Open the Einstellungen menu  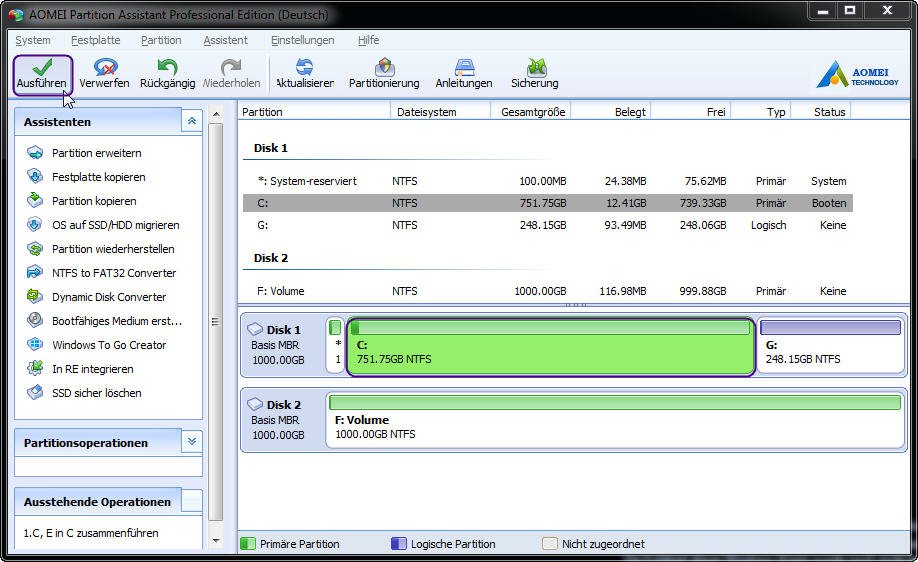[303, 40]
